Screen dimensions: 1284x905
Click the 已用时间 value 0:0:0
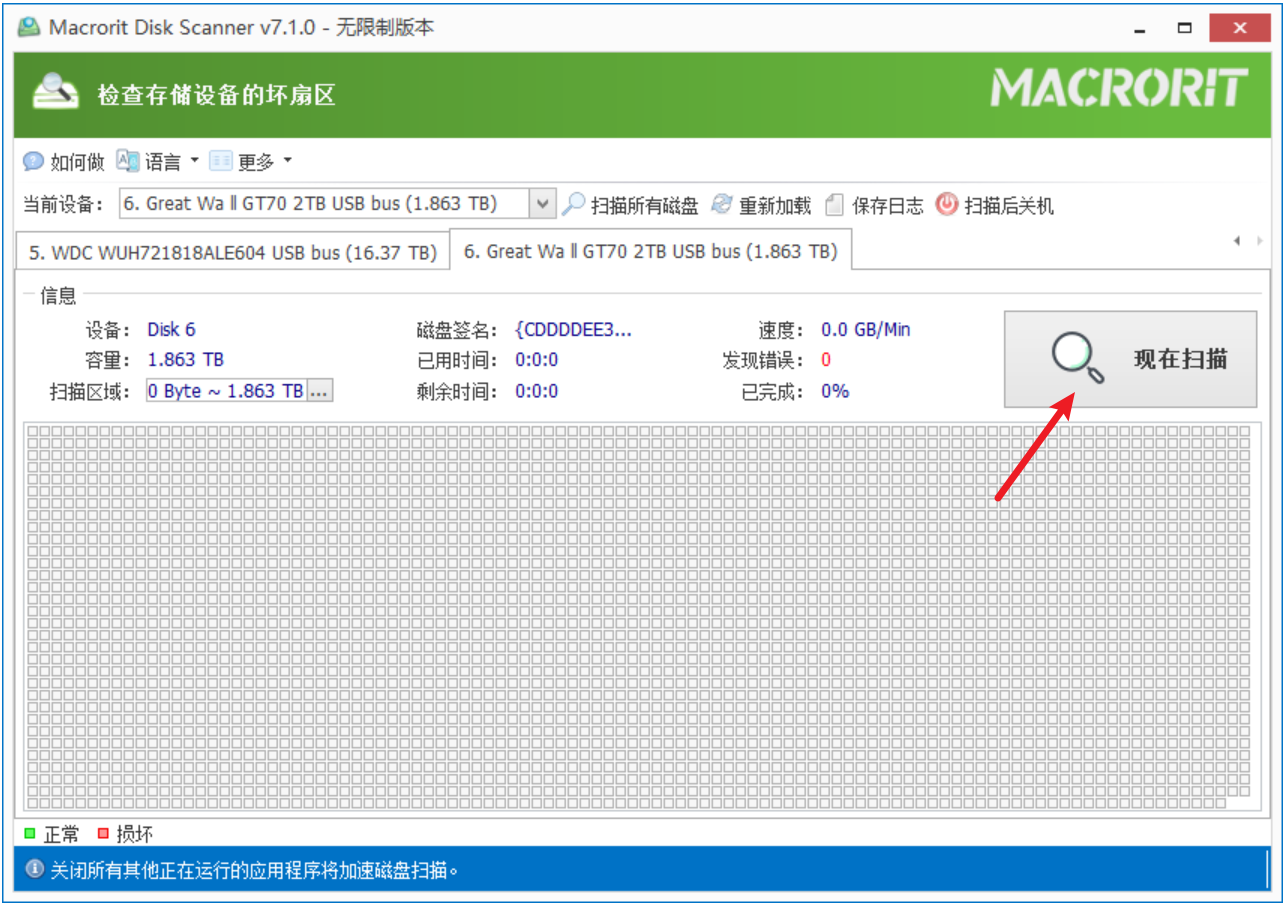pos(537,360)
